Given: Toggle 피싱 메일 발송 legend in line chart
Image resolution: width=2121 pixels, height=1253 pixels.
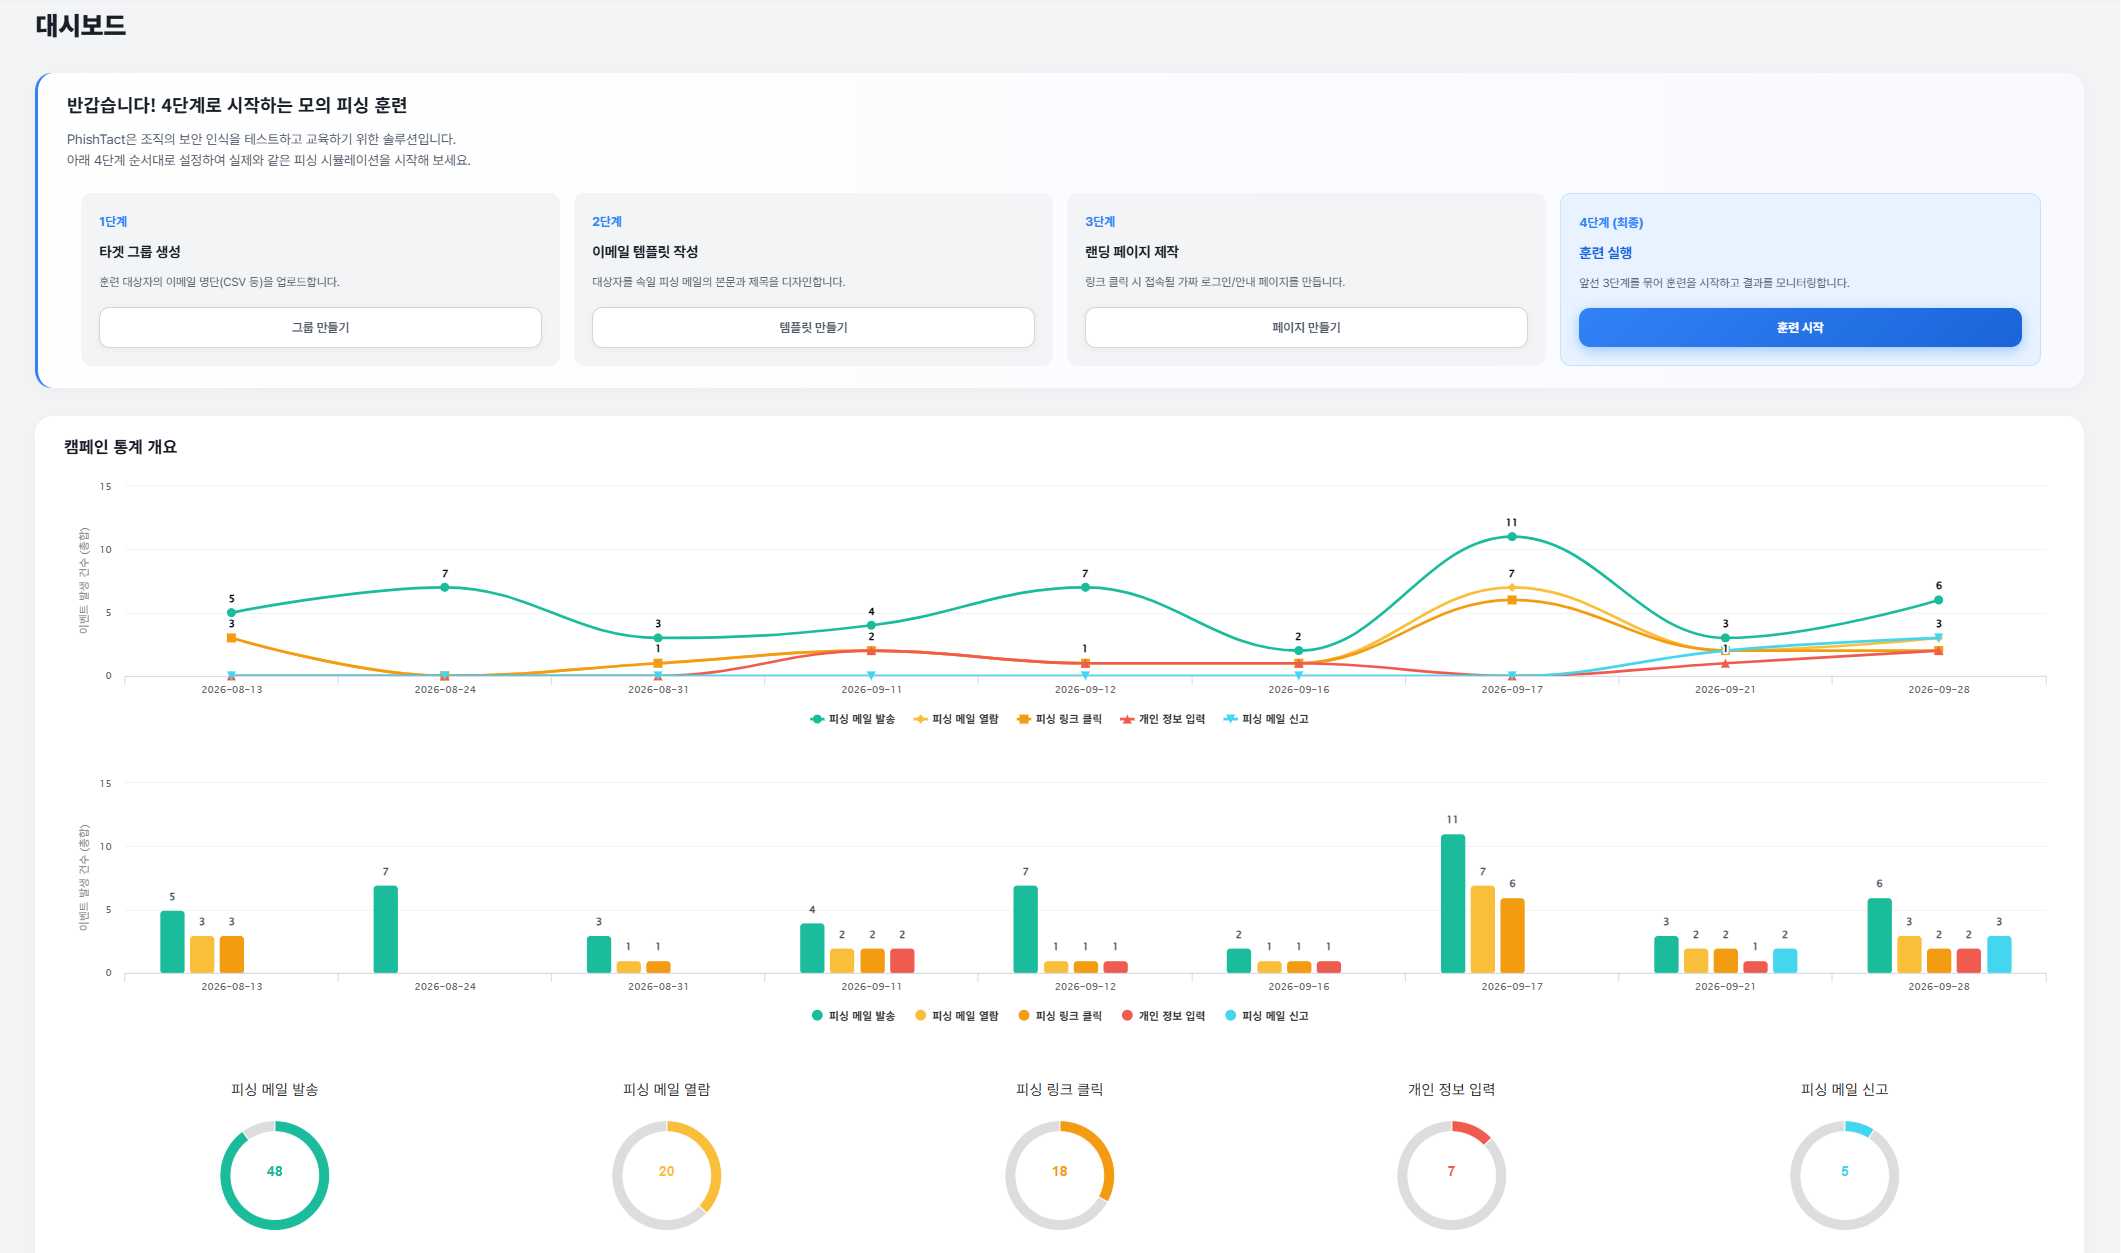Looking at the screenshot, I should tap(852, 719).
